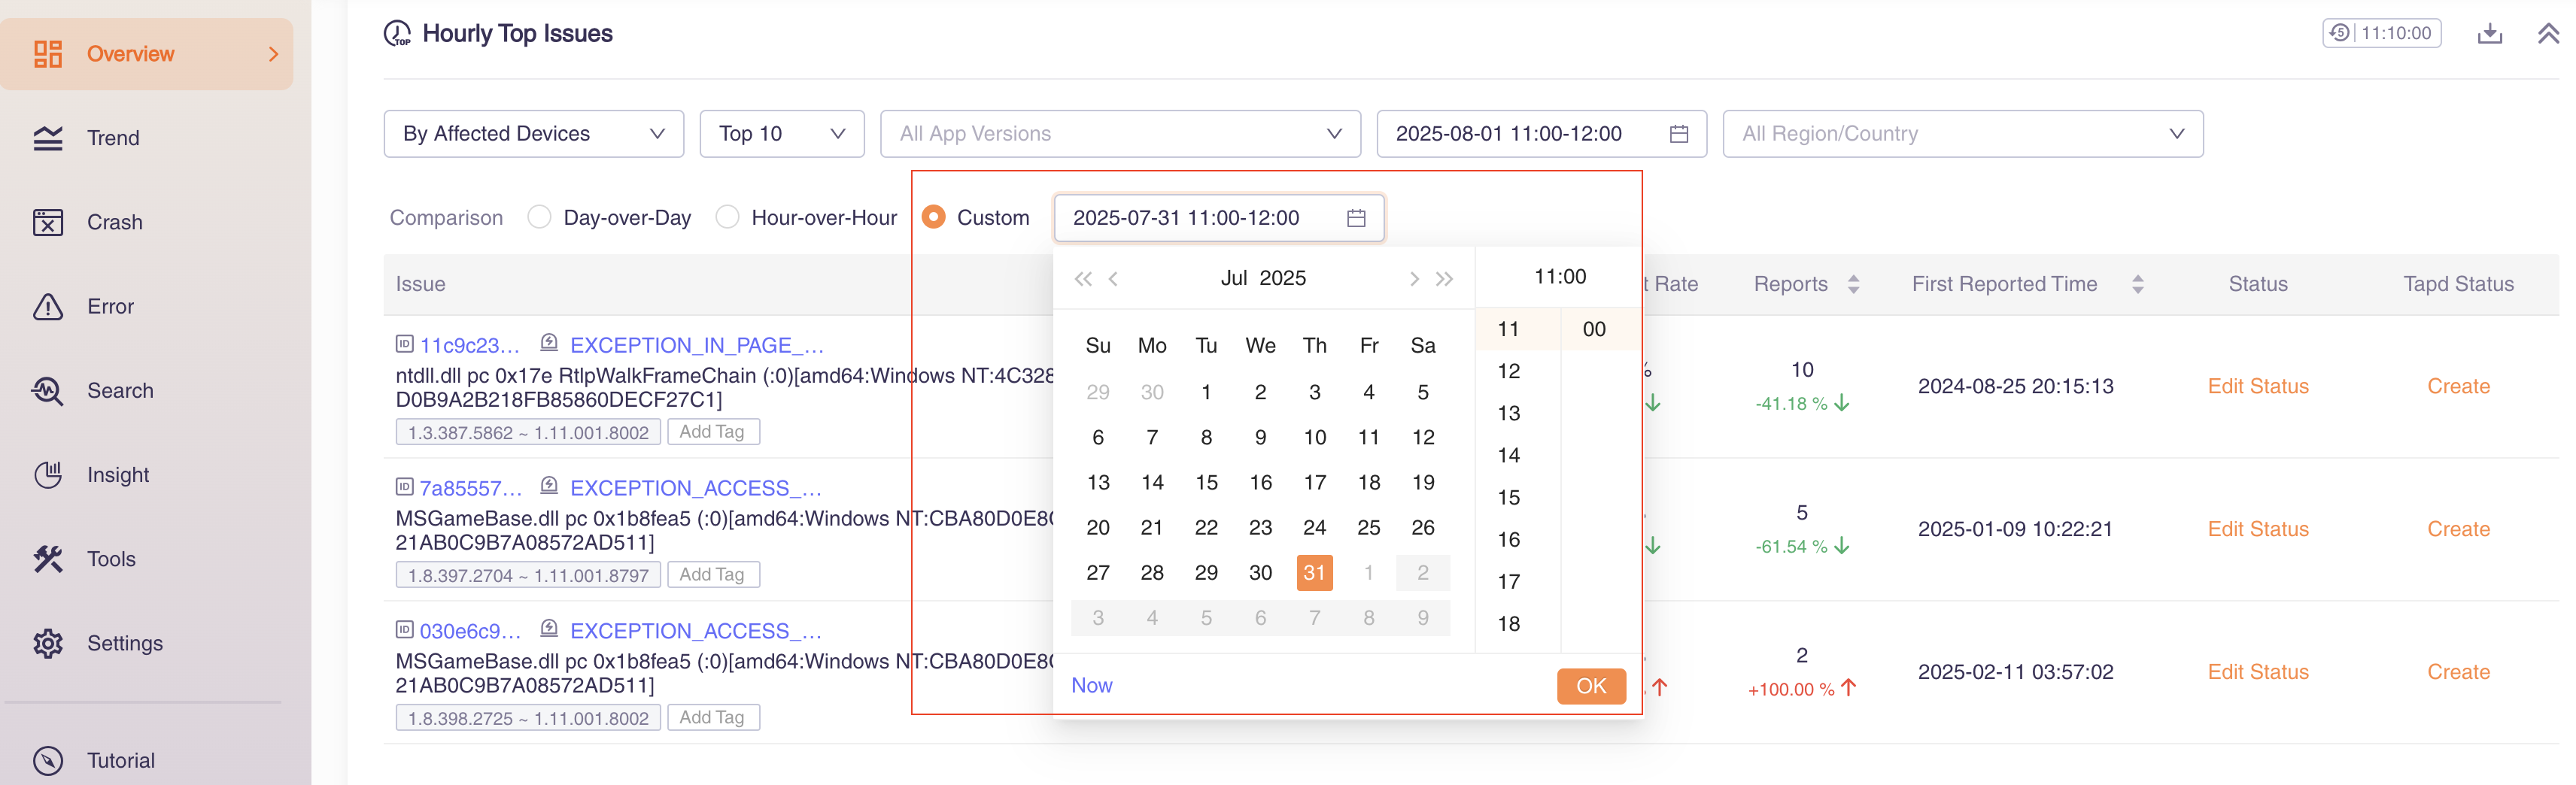Open Crash section in sidebar
Screen dimensions: 2576x785
pyautogui.click(x=114, y=222)
